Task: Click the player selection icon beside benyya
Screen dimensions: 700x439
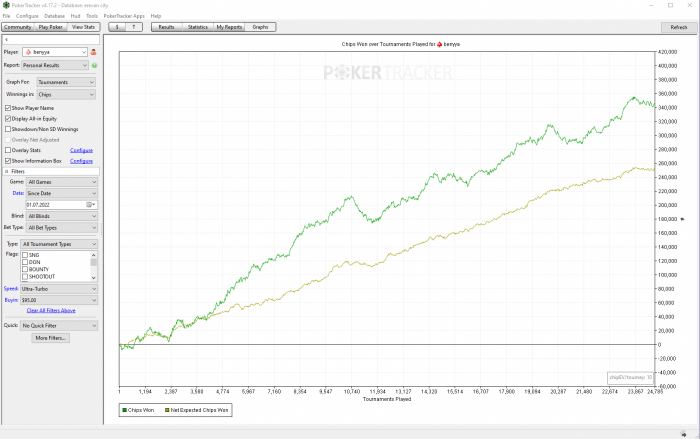Action: tap(94, 52)
